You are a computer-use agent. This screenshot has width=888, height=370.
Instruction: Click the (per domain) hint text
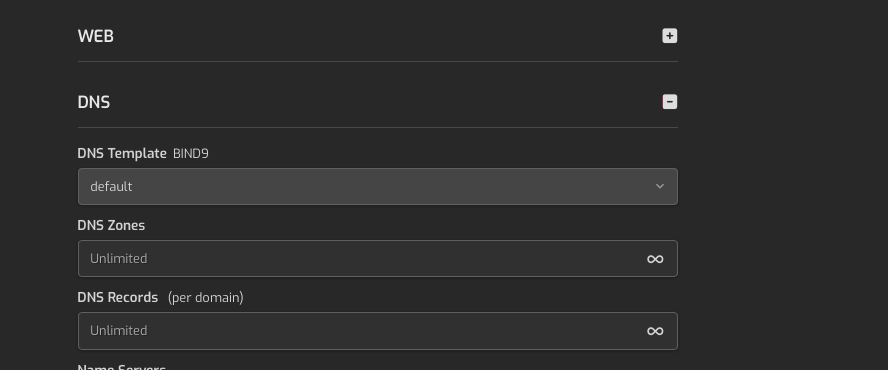click(x=206, y=297)
